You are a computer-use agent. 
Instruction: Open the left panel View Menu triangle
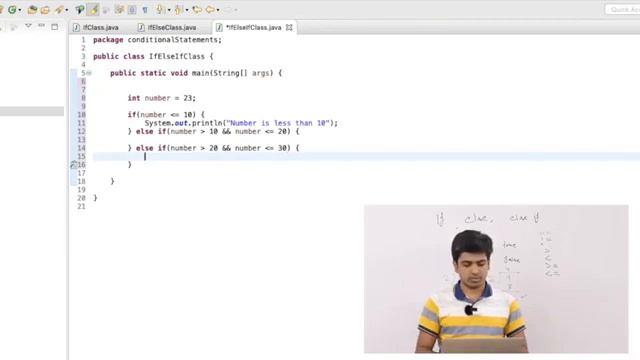28,26
